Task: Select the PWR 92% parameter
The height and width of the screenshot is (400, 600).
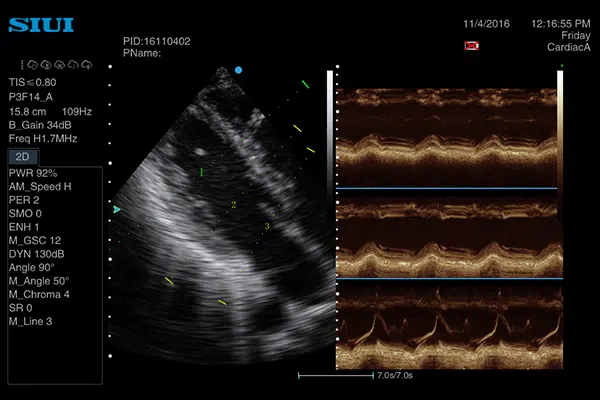Action: (x=32, y=174)
